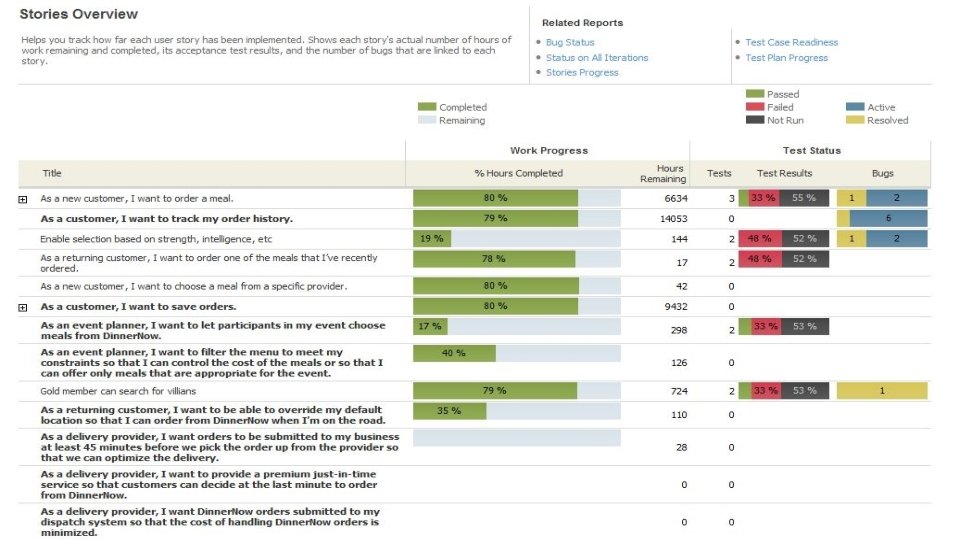Expand the 'save orders' story row
The height and width of the screenshot is (540, 960).
23,307
